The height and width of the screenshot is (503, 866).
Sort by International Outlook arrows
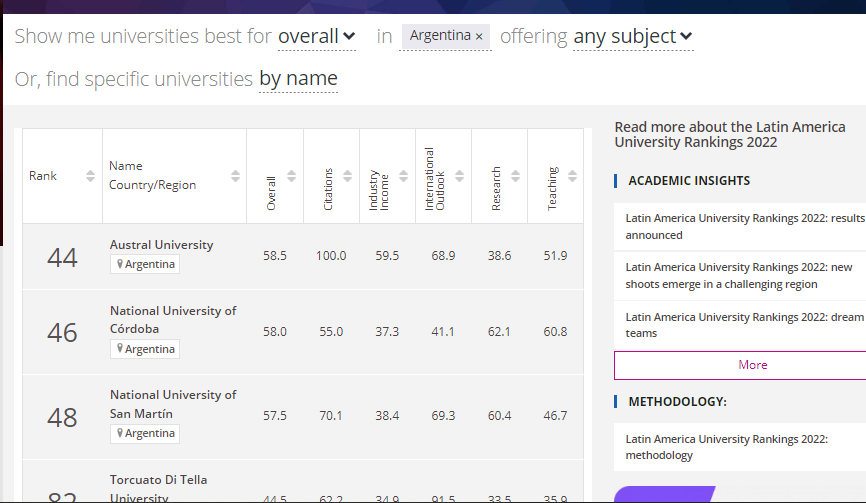click(460, 176)
